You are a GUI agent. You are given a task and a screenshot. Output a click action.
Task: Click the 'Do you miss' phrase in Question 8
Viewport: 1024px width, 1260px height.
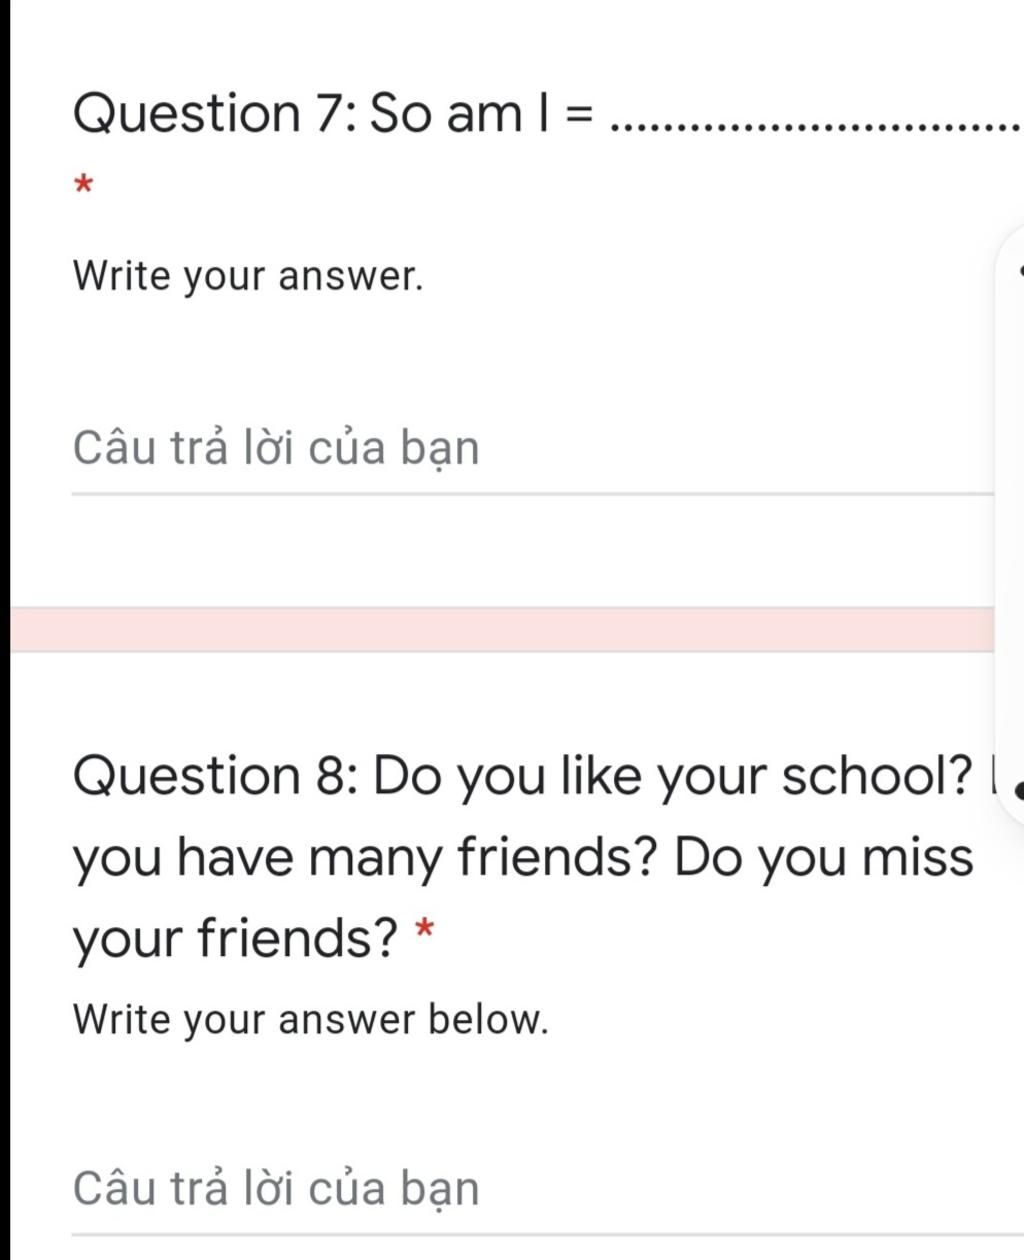pos(823,857)
